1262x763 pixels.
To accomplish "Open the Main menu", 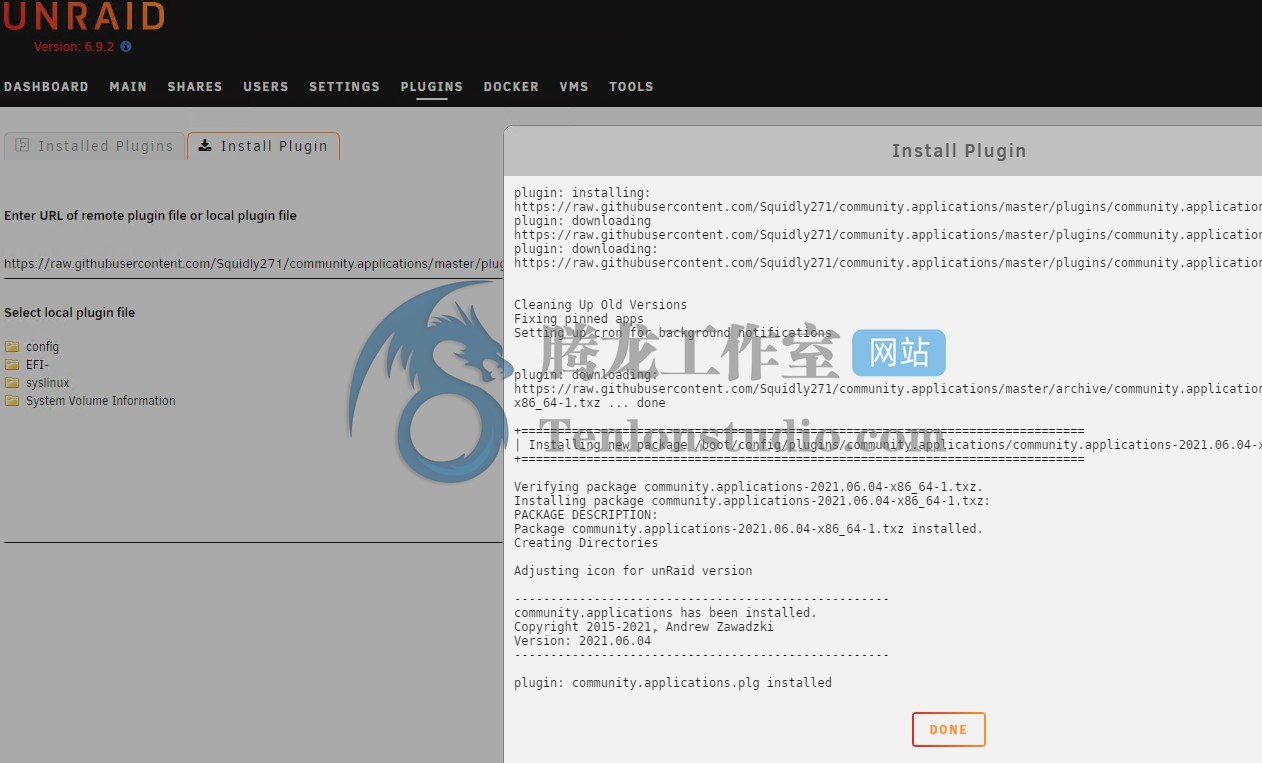I will [x=128, y=87].
